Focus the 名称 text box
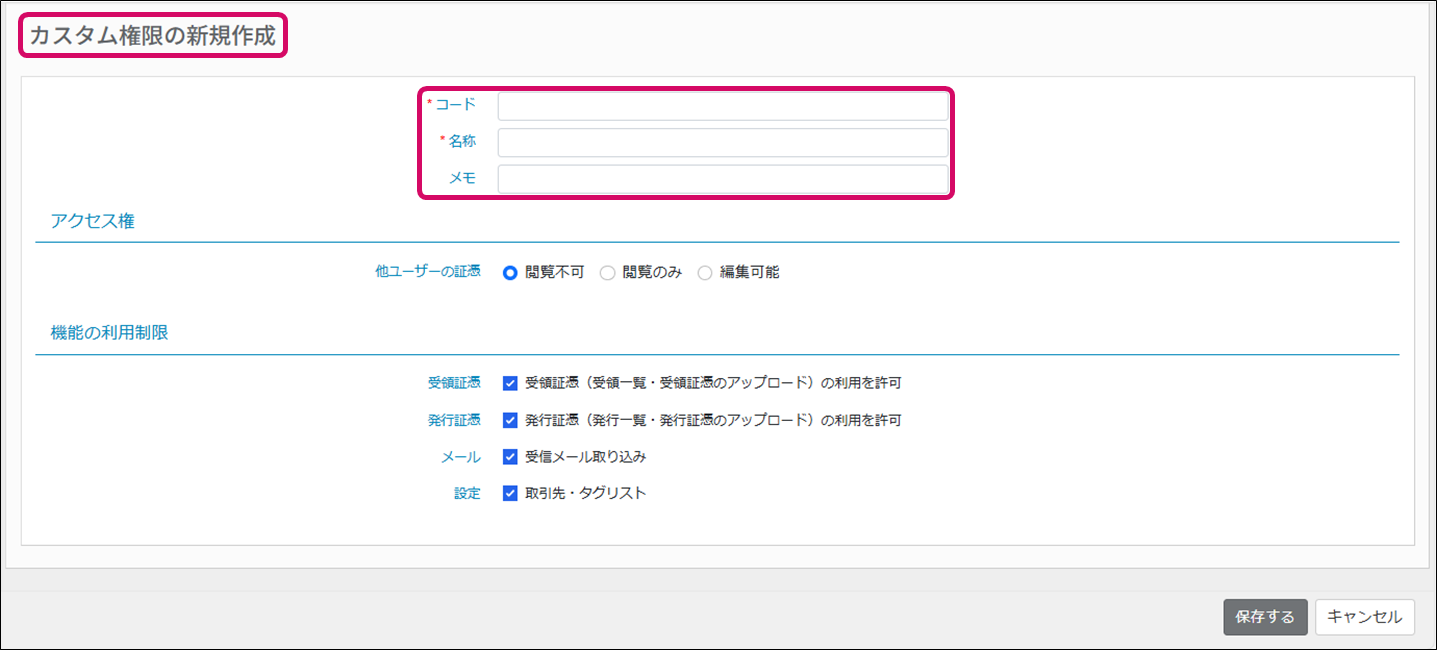The height and width of the screenshot is (650, 1437). pyautogui.click(x=722, y=142)
